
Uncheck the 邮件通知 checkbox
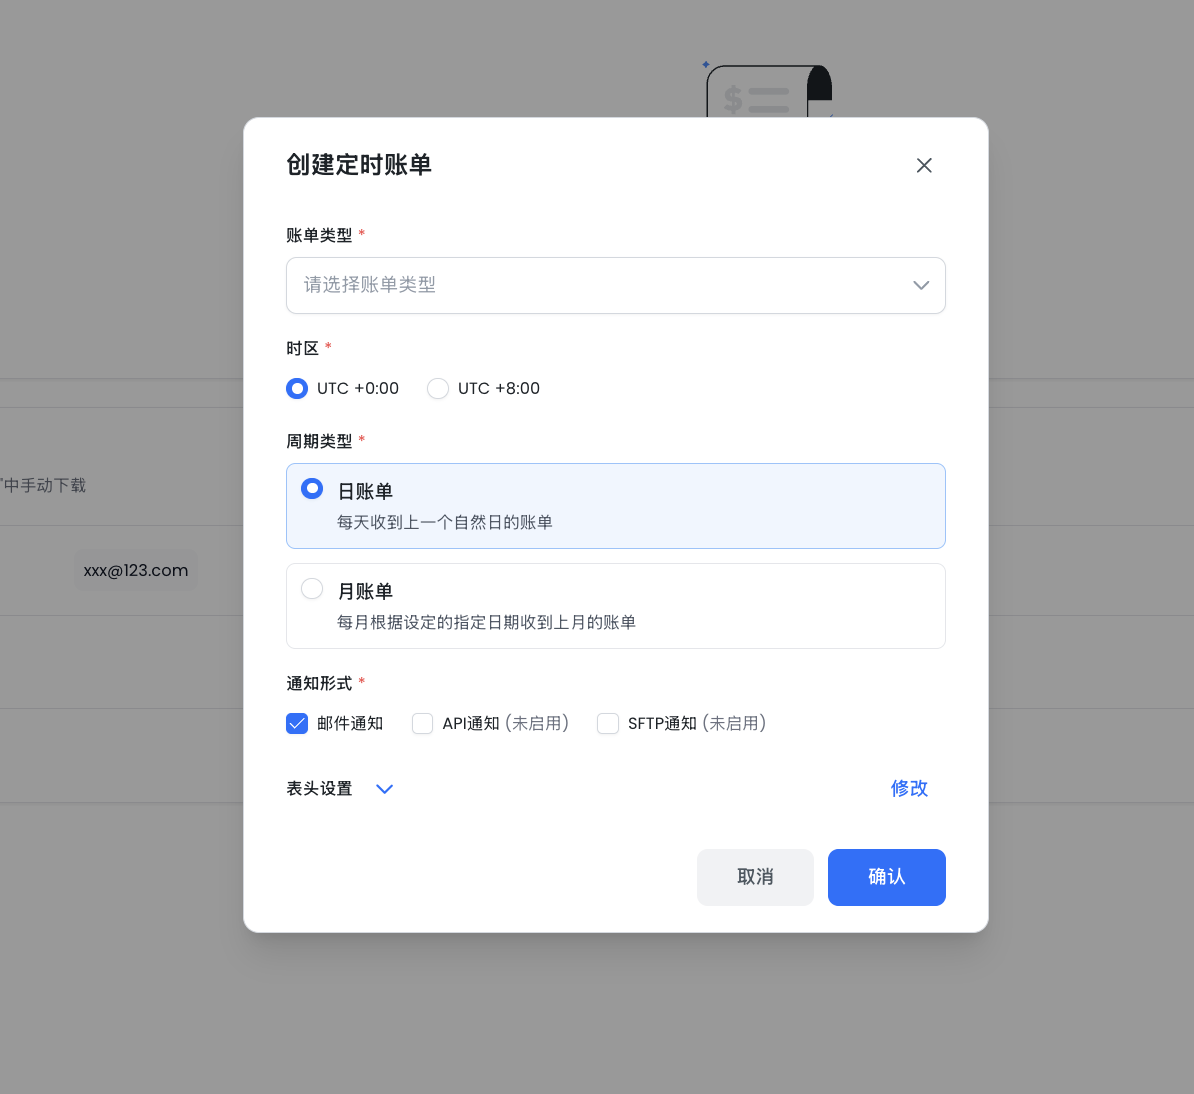tap(297, 724)
